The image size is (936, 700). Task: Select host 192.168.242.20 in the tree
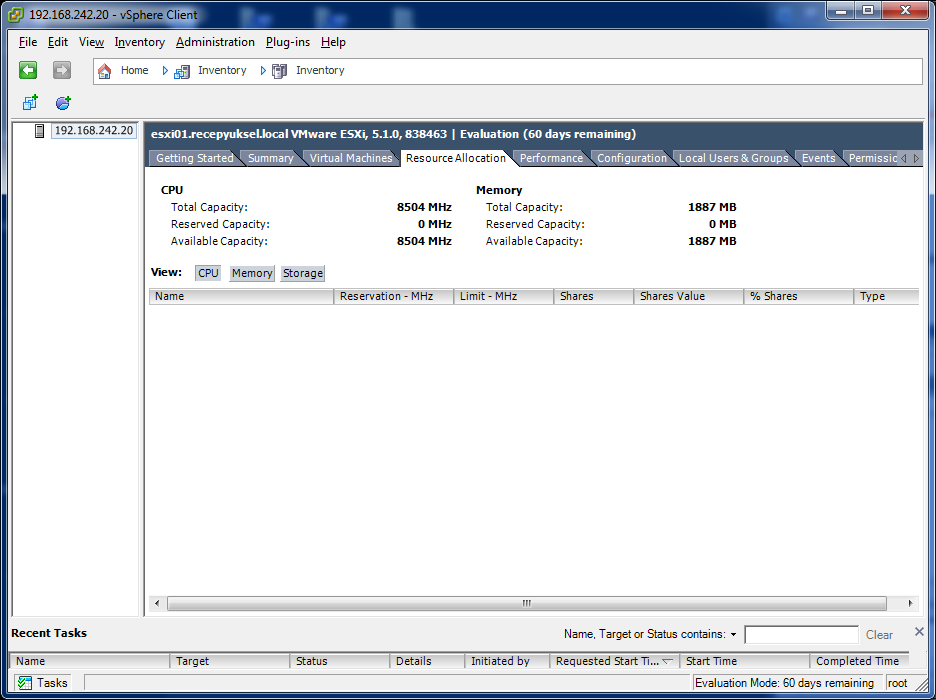tap(94, 131)
